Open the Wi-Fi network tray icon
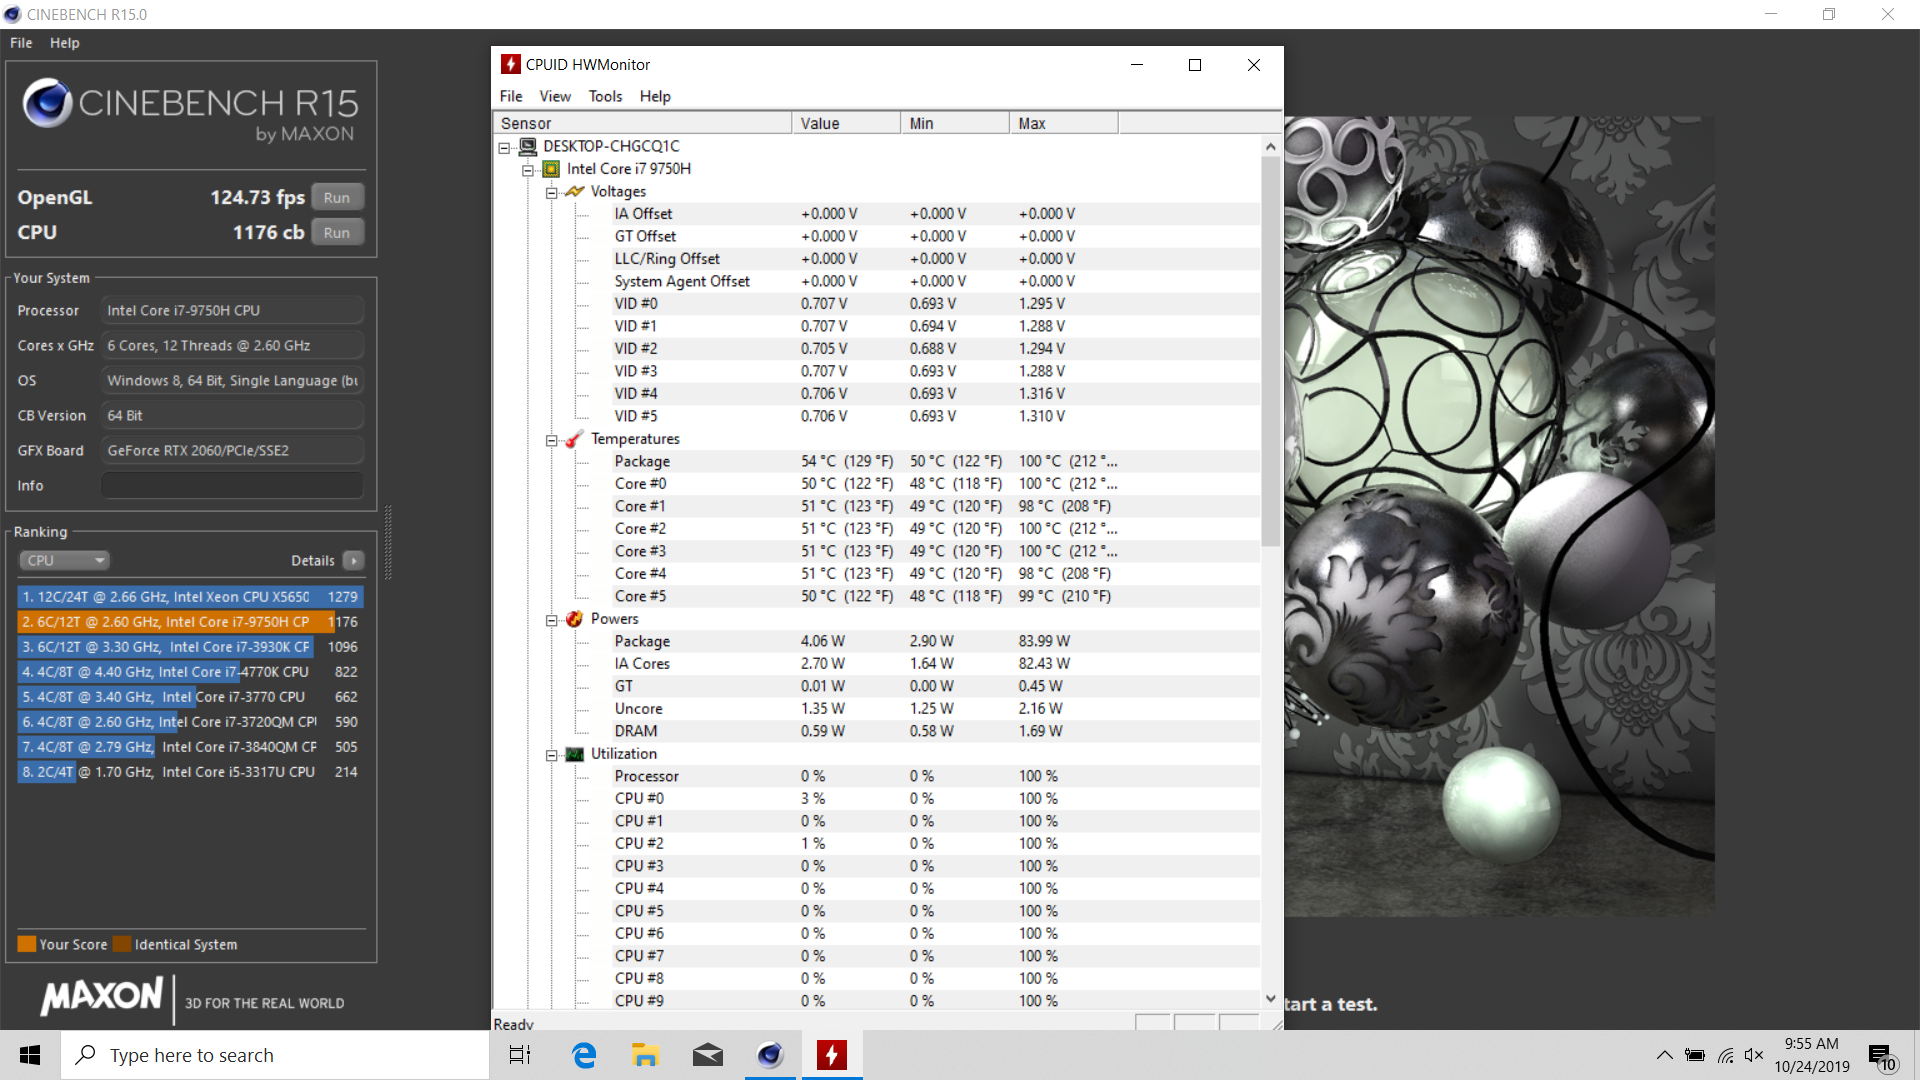1920x1080 pixels. [1726, 1055]
